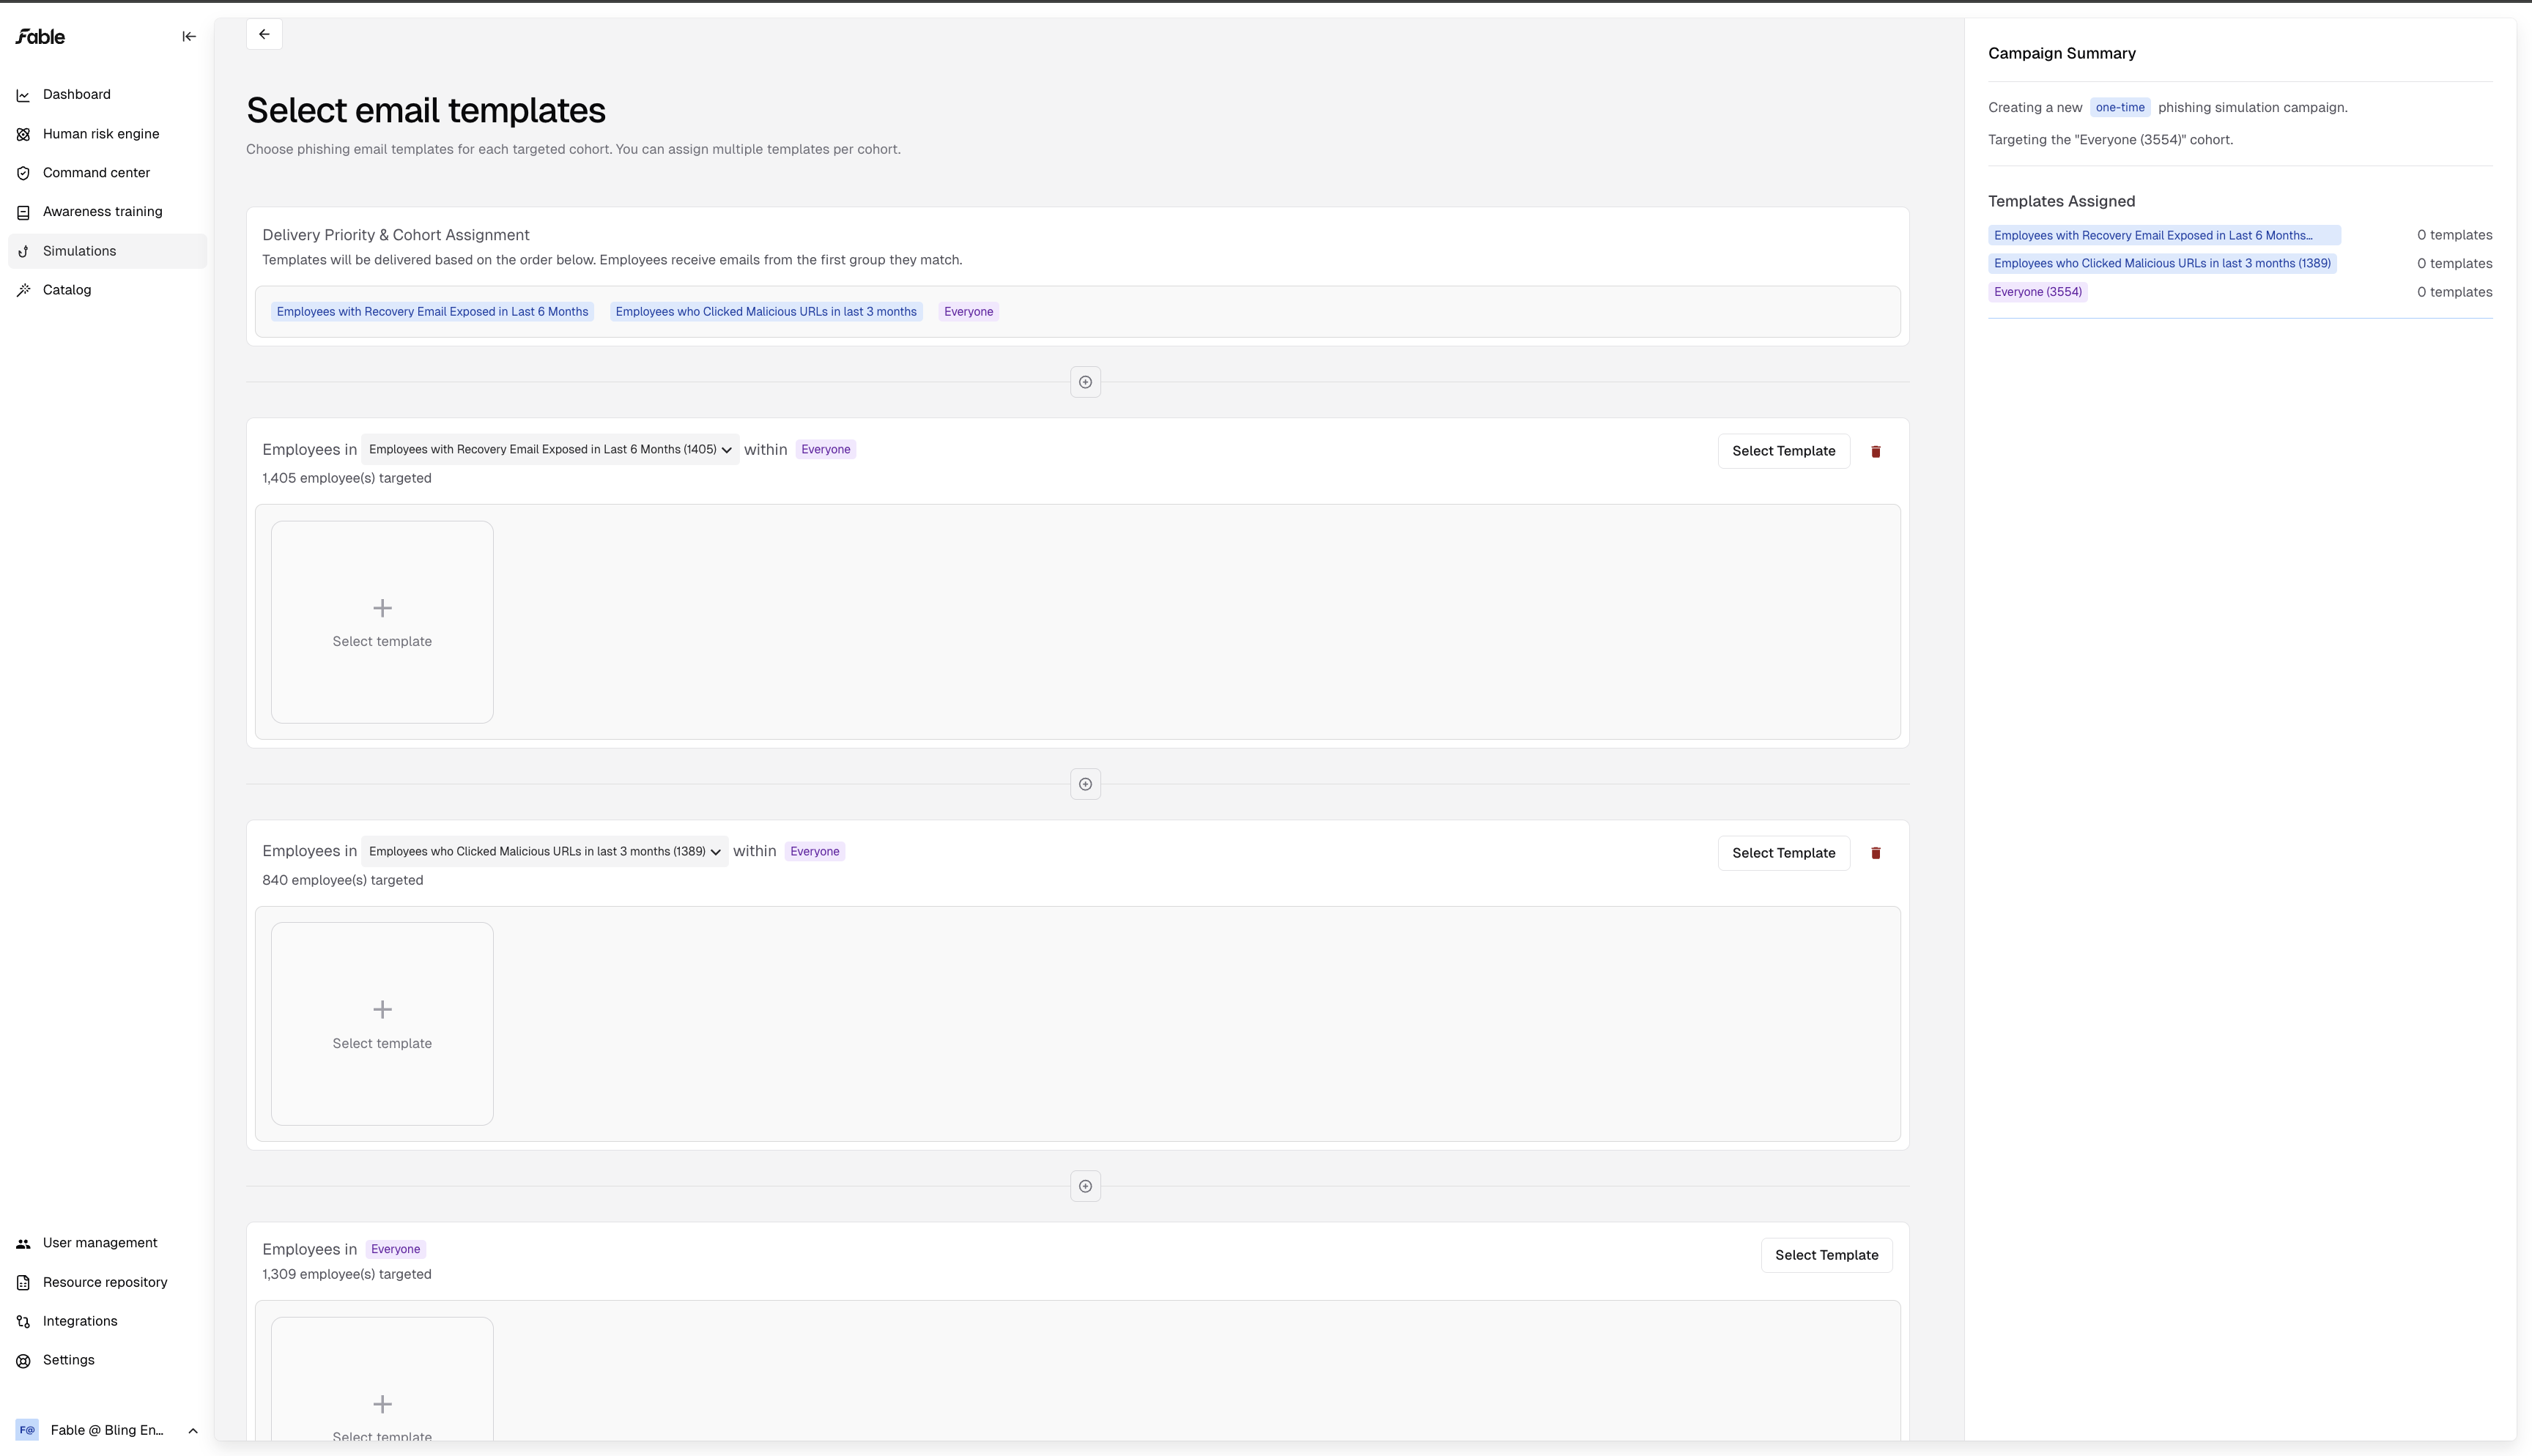Click the User management people icon
Image resolution: width=2532 pixels, height=1456 pixels.
pos(23,1243)
